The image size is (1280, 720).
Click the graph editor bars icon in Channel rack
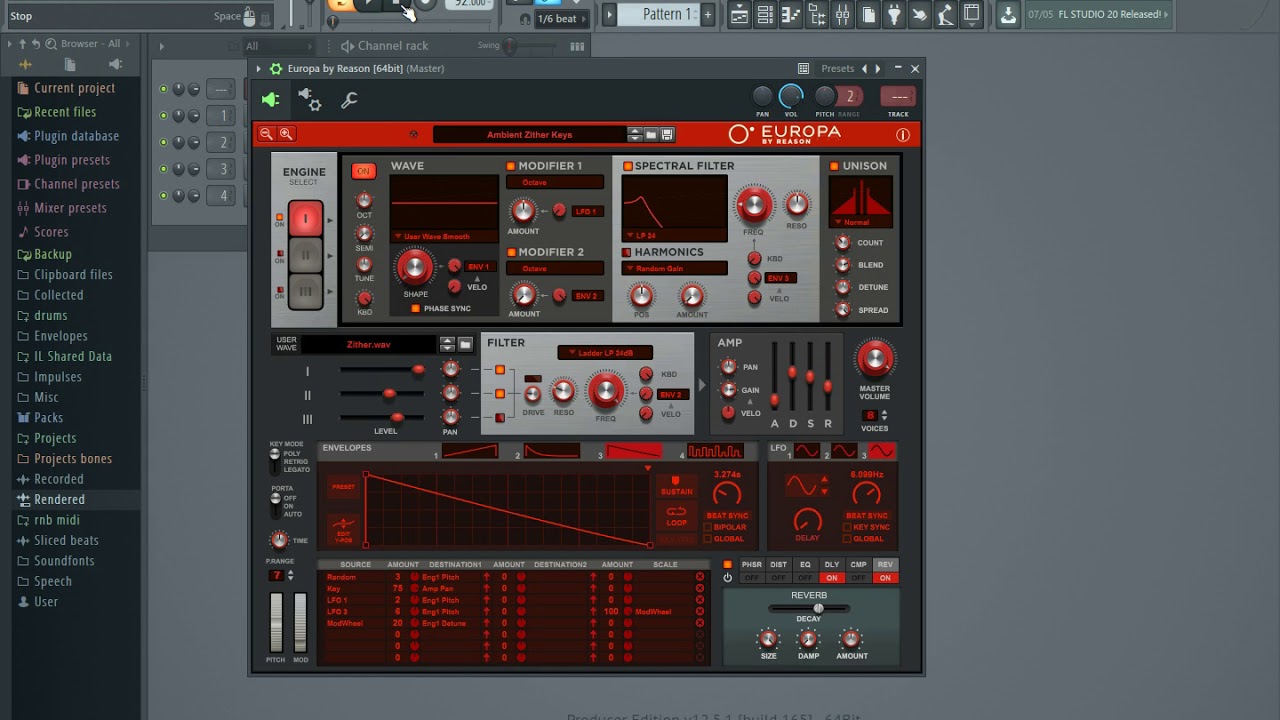click(577, 46)
